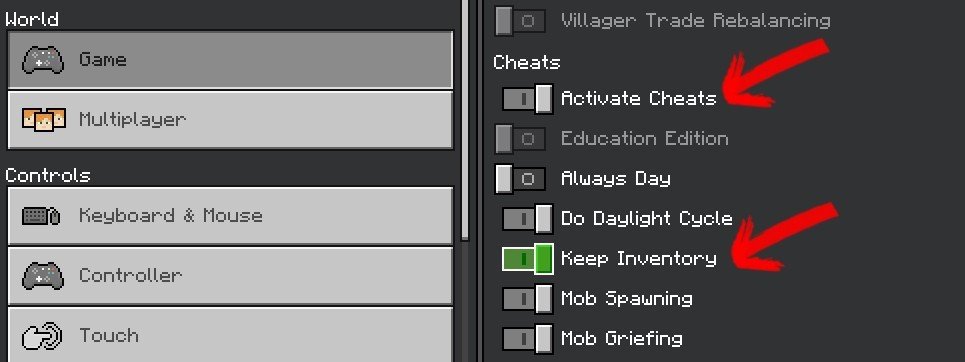This screenshot has height=362, width=965.
Task: Click the Multiplayer faces icon
Action: point(44,119)
